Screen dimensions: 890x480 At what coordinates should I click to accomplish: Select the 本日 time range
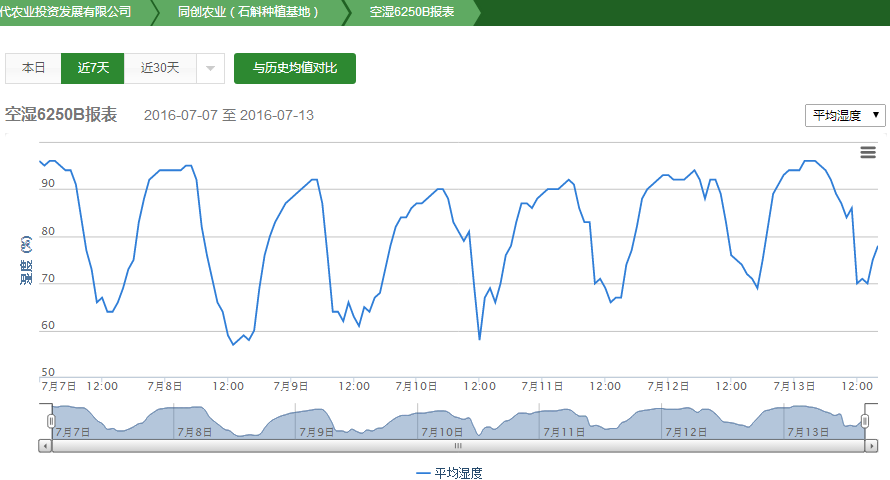(x=34, y=68)
